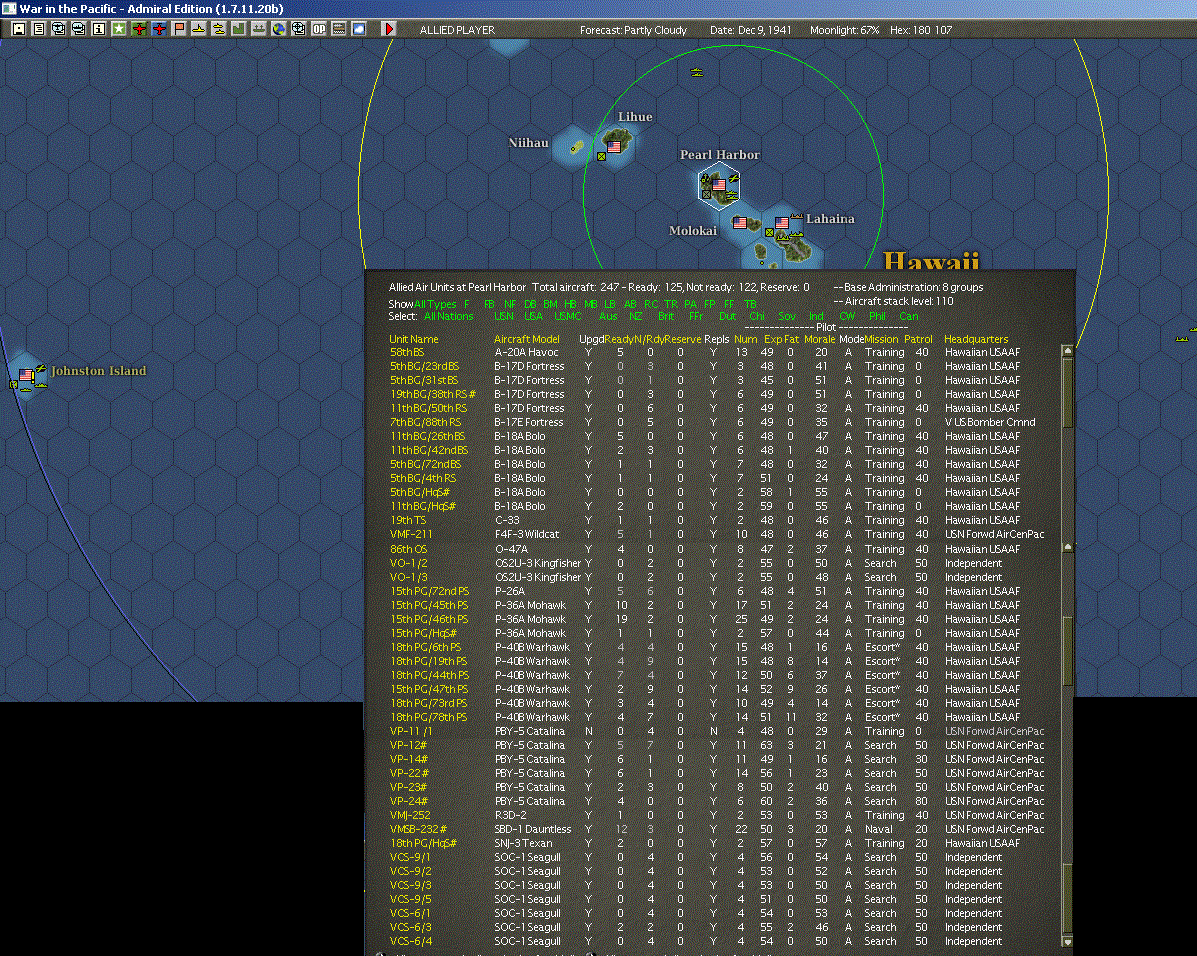Click the air unit list scroll-down arrow
The height and width of the screenshot is (956, 1197).
tap(1067, 941)
